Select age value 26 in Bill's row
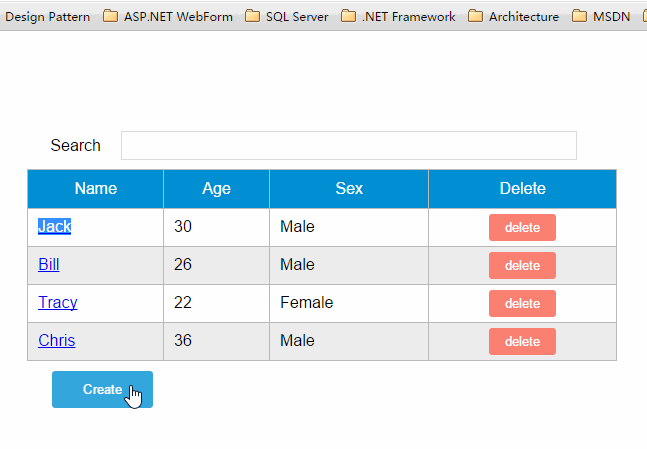Viewport: 647px width, 449px height. (x=183, y=265)
